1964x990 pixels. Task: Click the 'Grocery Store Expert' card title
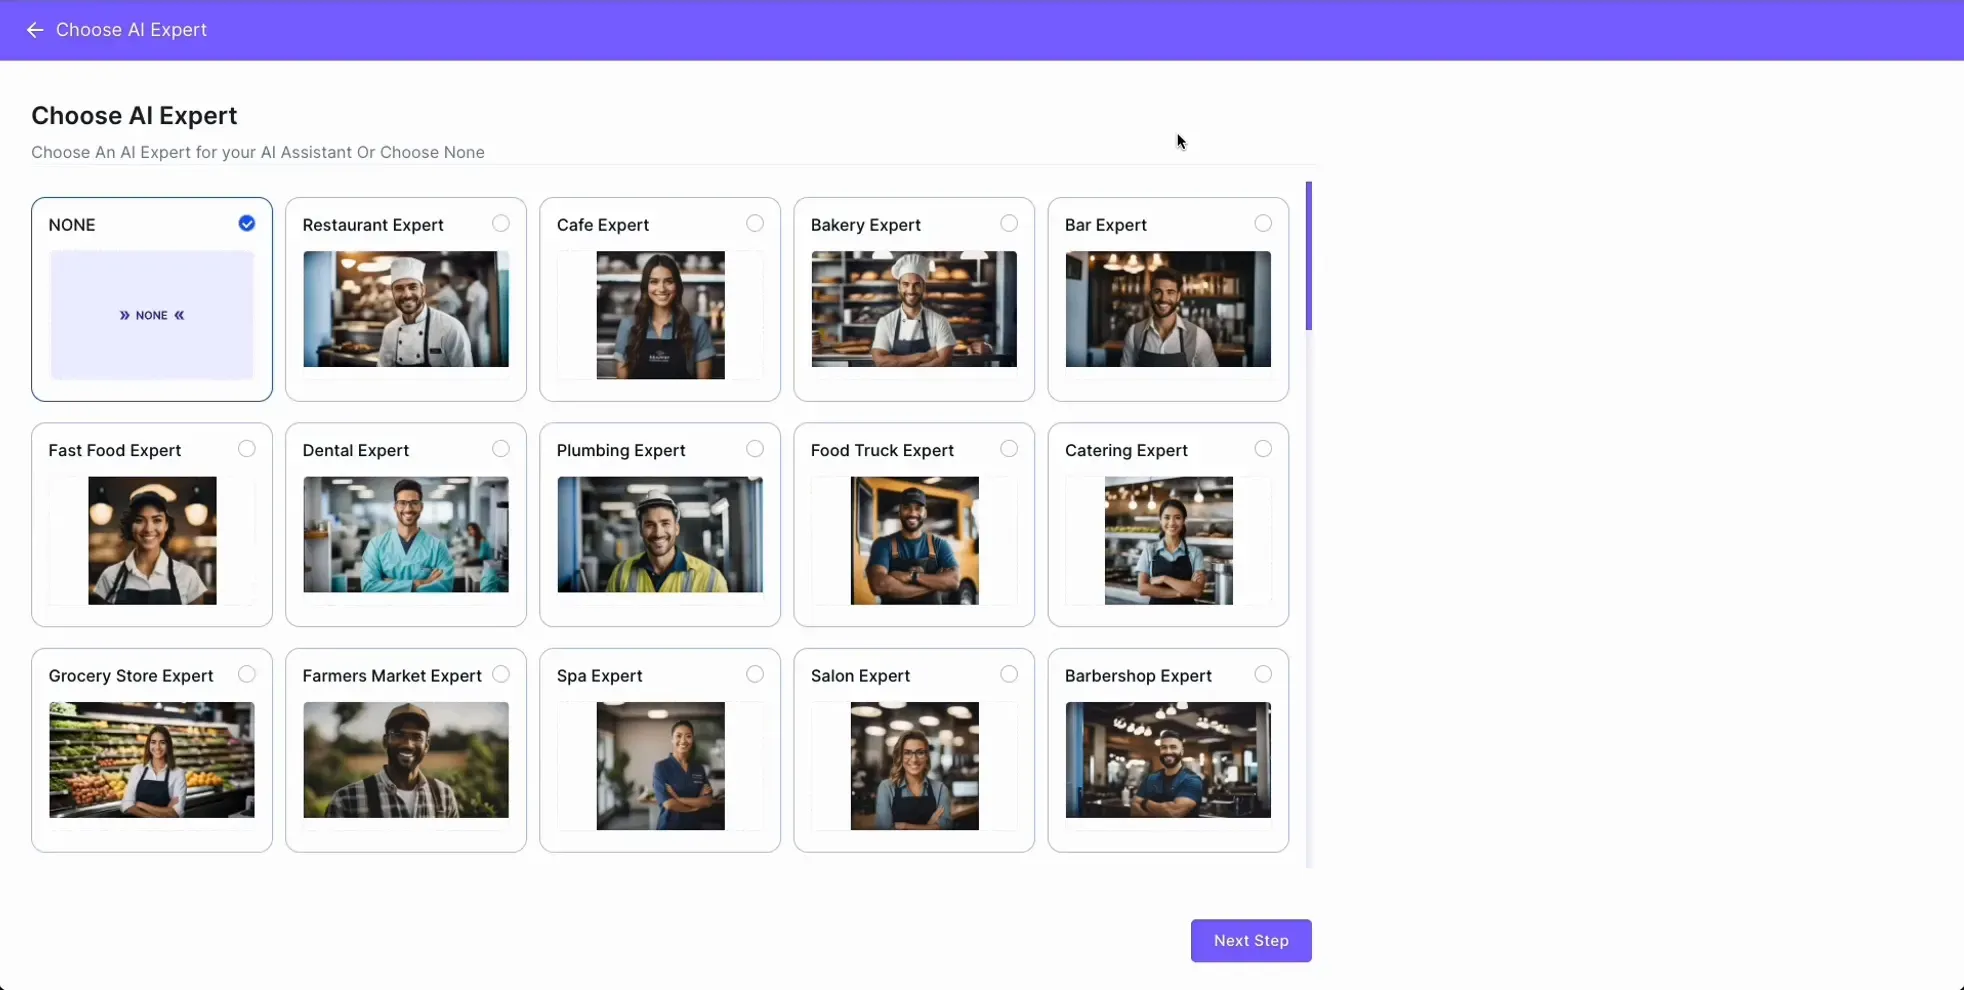click(x=131, y=676)
